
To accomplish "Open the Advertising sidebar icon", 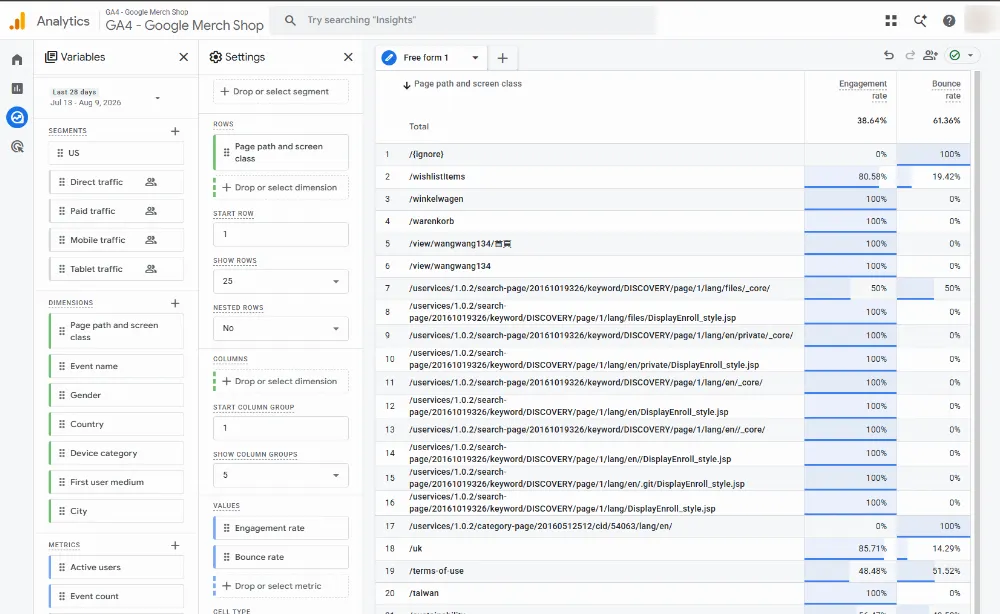I will click(x=17, y=147).
